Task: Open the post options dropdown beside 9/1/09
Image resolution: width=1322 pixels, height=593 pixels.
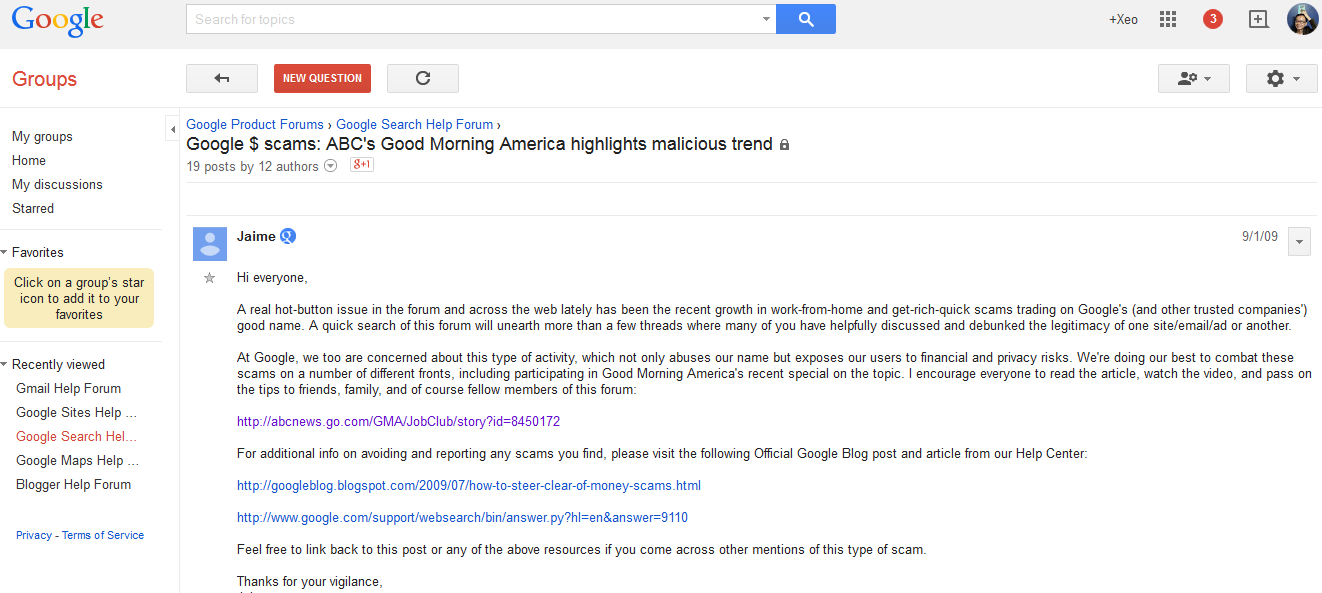Action: (x=1300, y=242)
